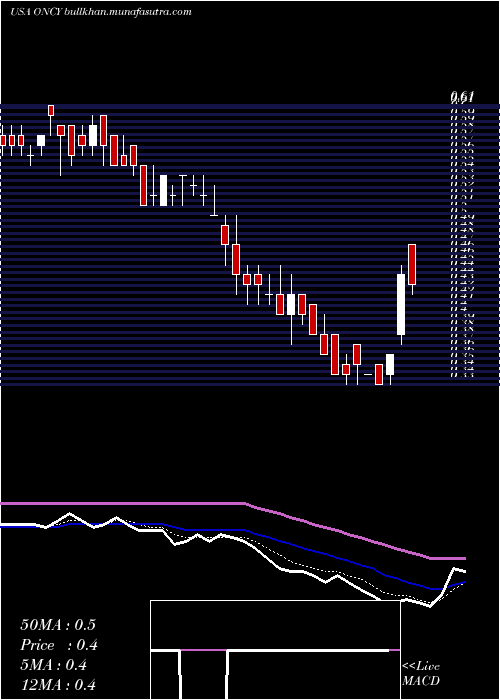
Task: Click the USA ONCY bullkhan.munafasutra.com title text
Action: pyautogui.click(x=101, y=12)
